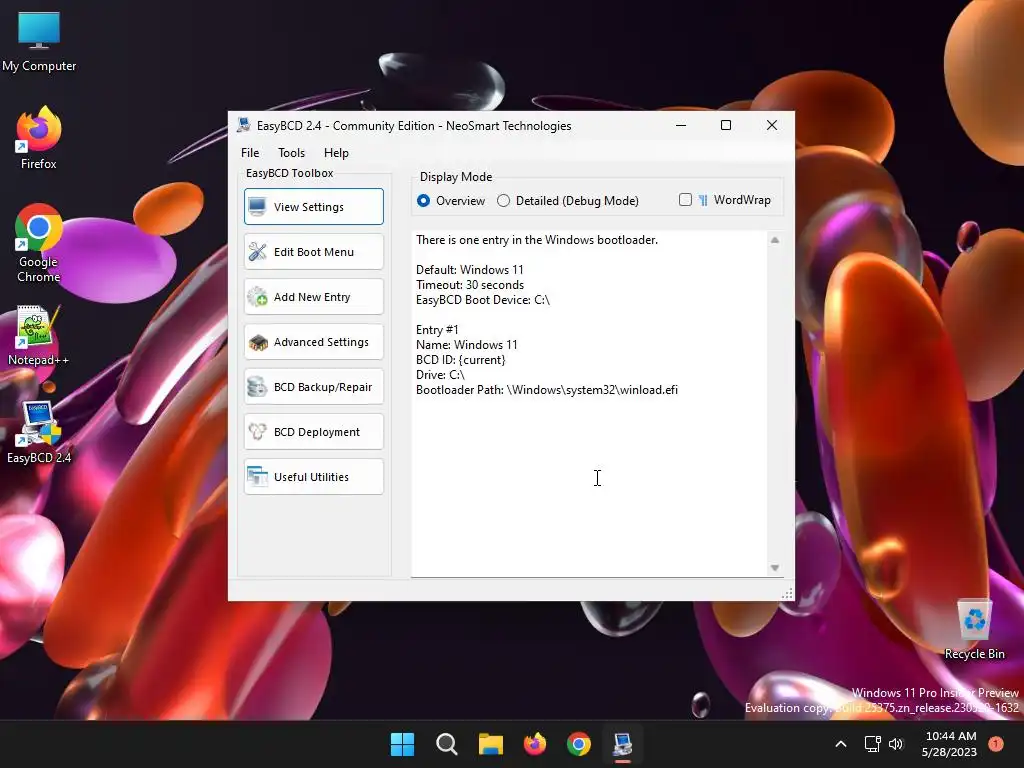Viewport: 1024px width, 768px height.
Task: Click the 'Entry #1' line
Action: pos(437,330)
